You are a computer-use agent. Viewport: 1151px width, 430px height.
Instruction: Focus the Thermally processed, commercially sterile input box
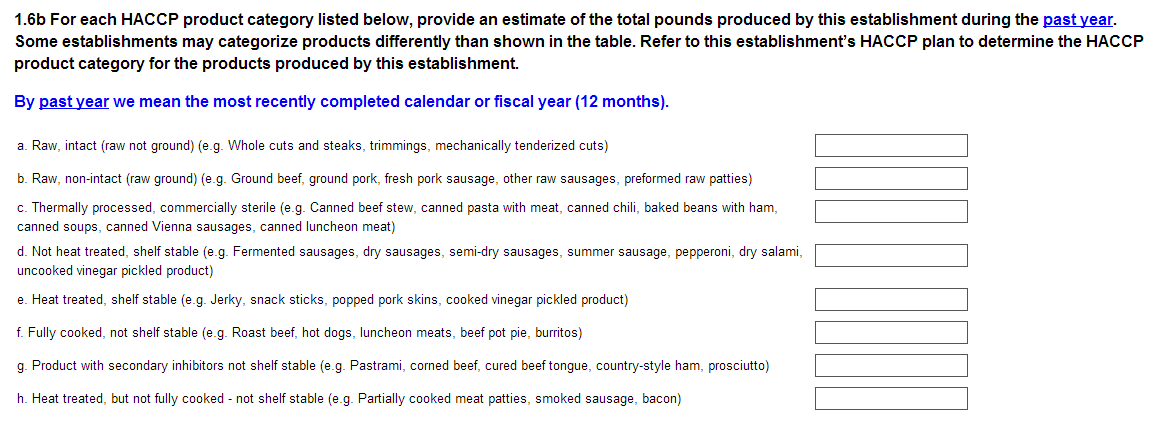pyautogui.click(x=891, y=212)
